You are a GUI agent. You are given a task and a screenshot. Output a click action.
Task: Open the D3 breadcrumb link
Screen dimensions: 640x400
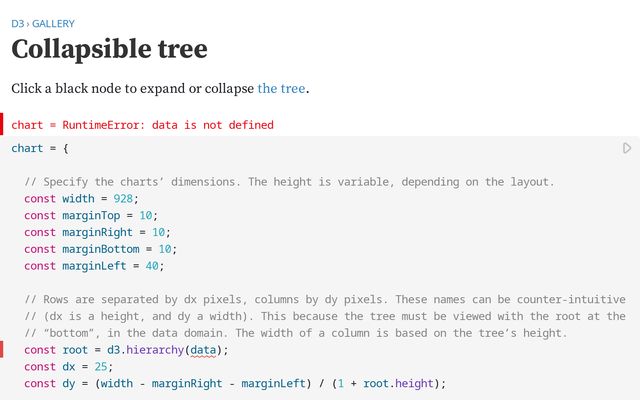tap(17, 23)
